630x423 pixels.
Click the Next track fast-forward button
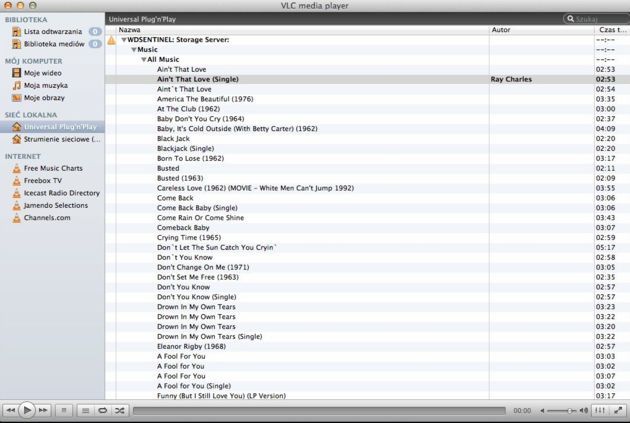[x=43, y=410]
